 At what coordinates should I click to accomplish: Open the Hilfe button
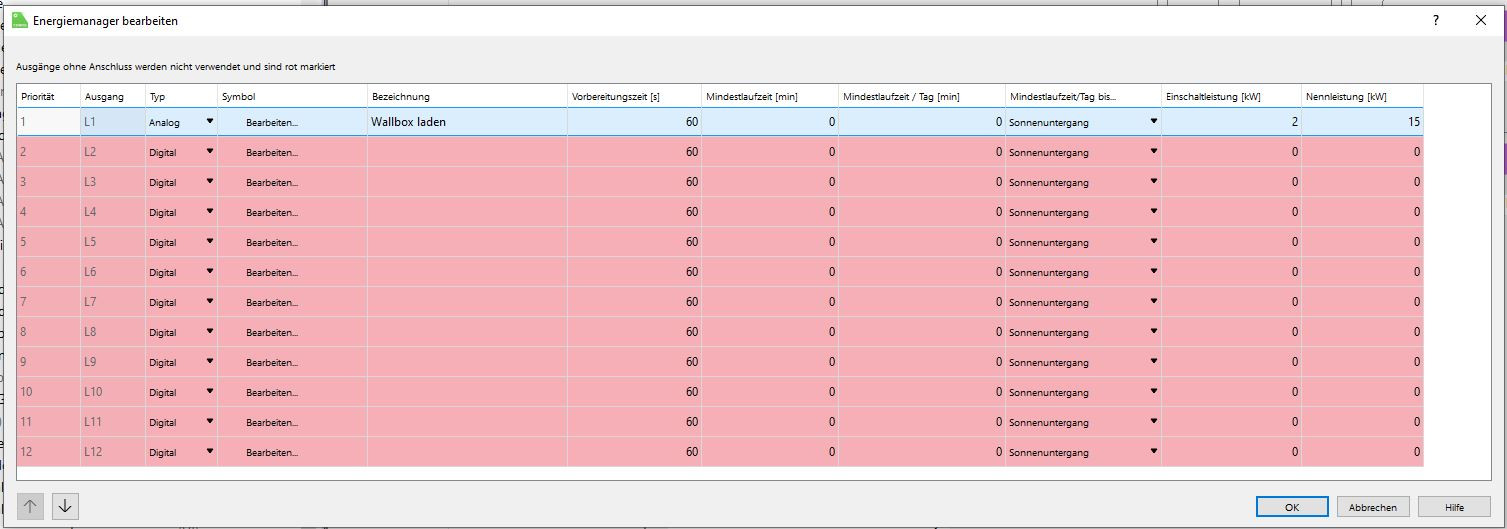[x=1453, y=507]
